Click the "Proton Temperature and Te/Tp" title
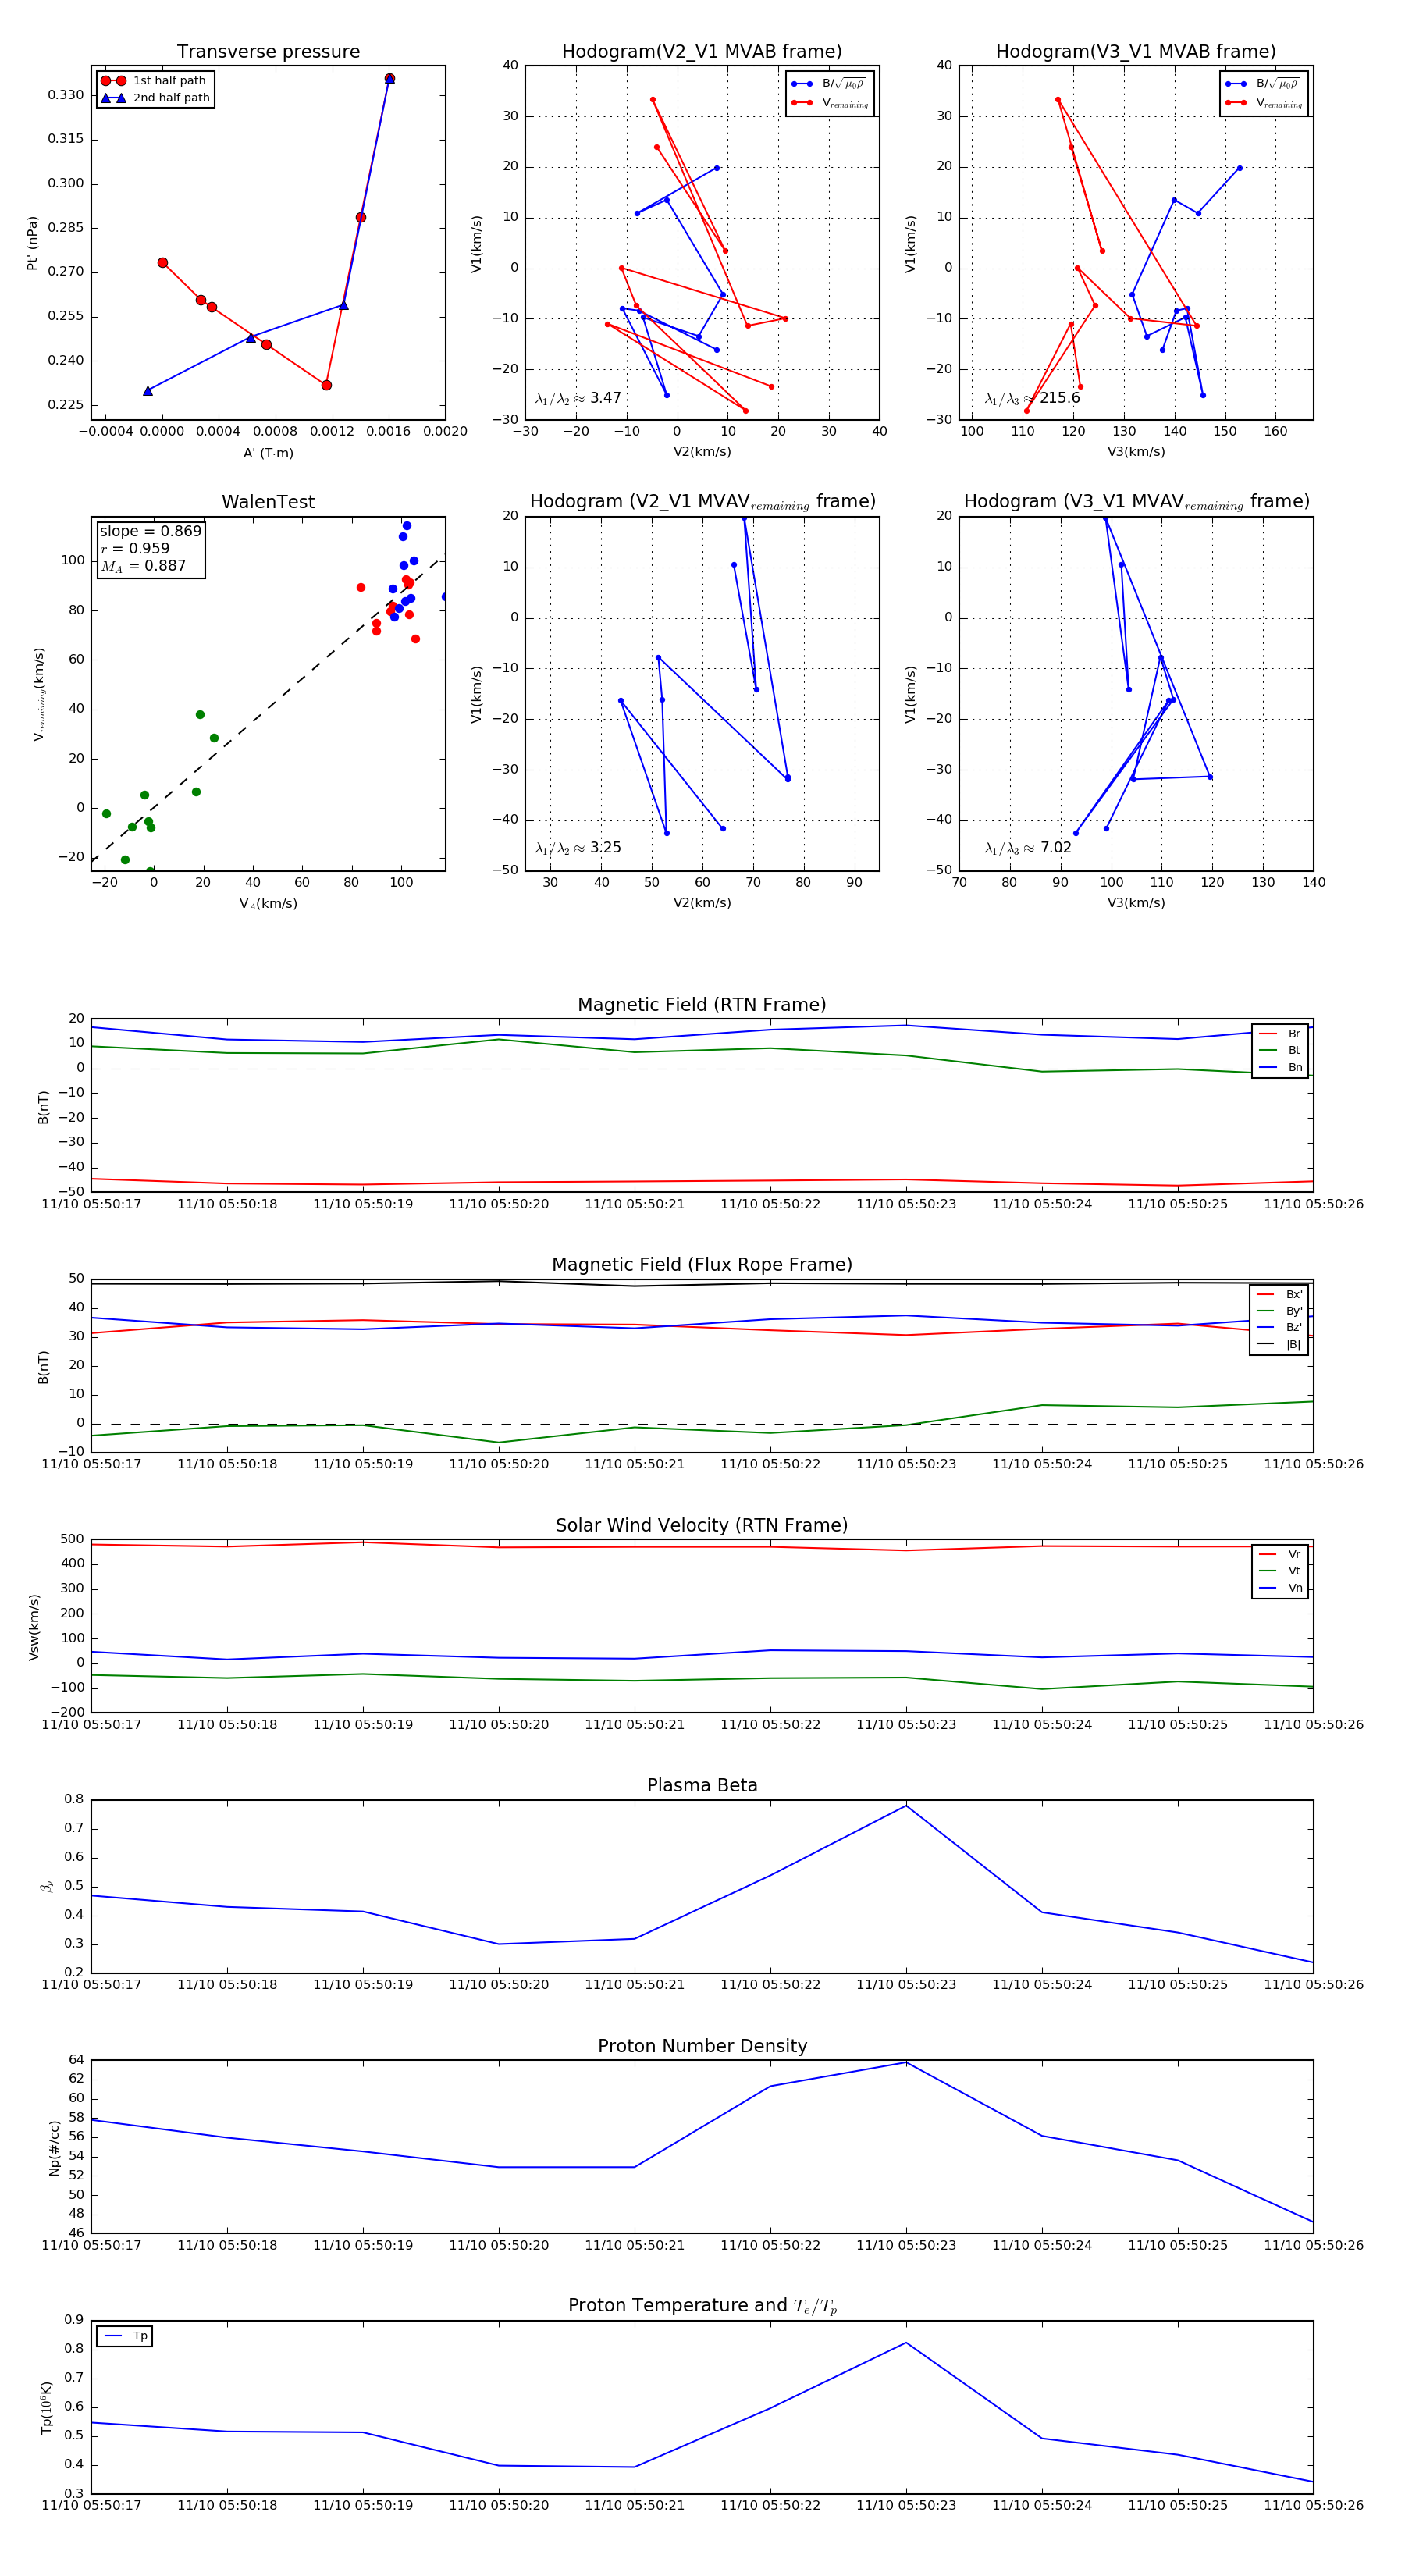 point(702,2305)
